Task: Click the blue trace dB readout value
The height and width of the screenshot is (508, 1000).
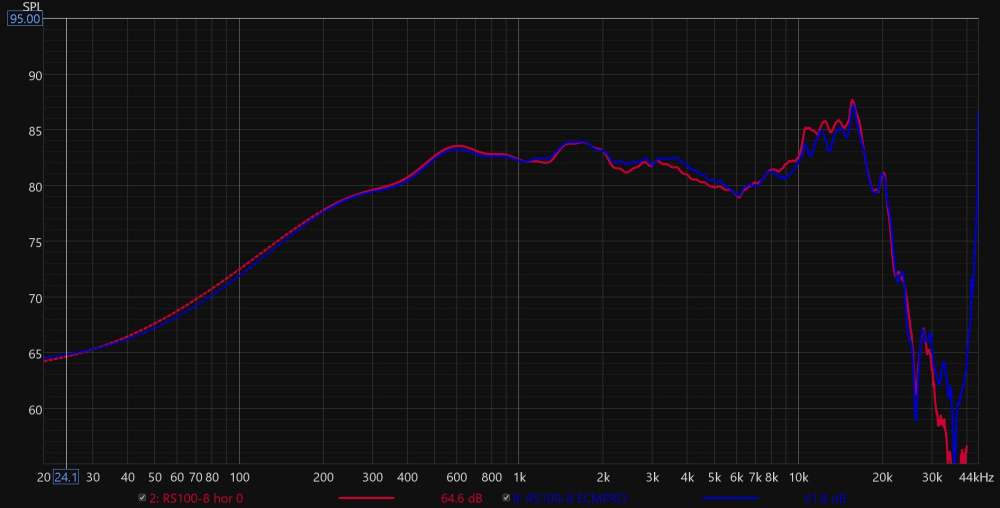Action: coord(825,497)
